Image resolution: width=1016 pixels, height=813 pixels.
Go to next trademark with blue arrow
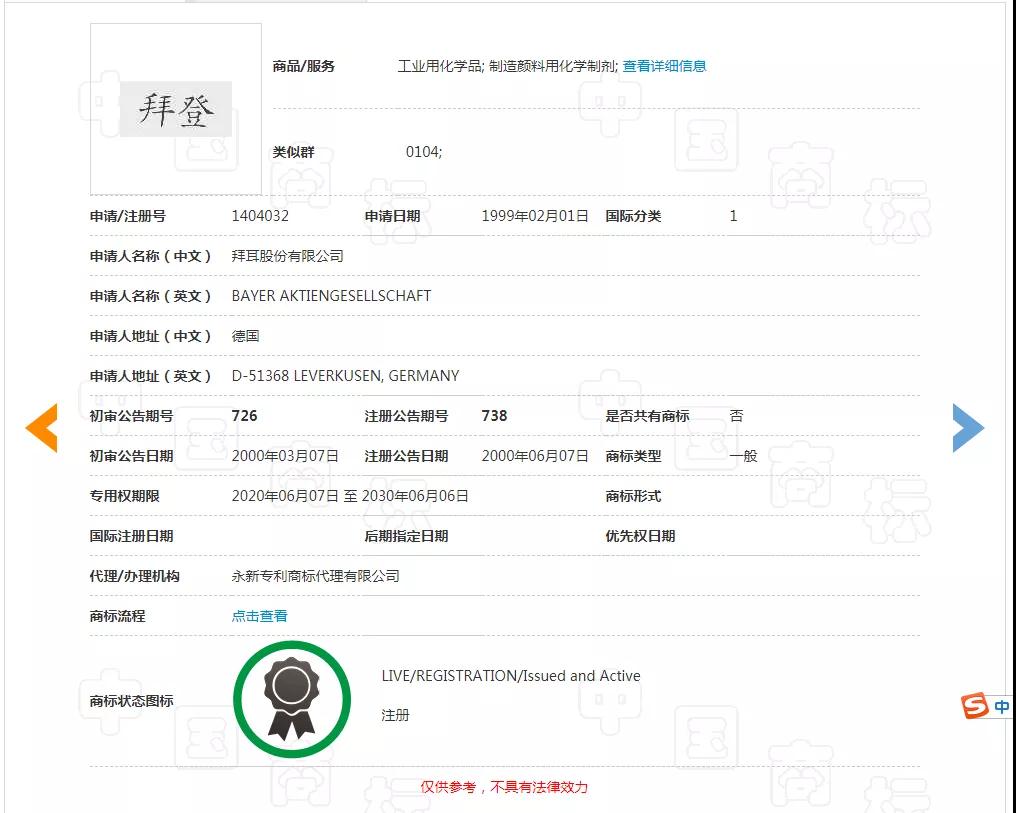click(x=968, y=428)
